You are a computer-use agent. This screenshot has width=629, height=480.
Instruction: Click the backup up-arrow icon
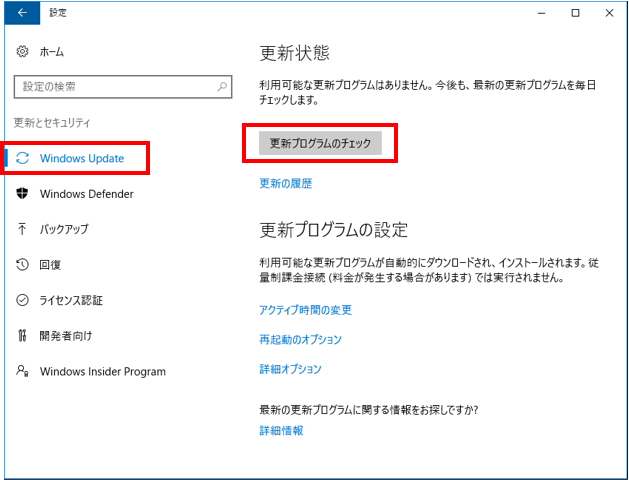point(22,229)
